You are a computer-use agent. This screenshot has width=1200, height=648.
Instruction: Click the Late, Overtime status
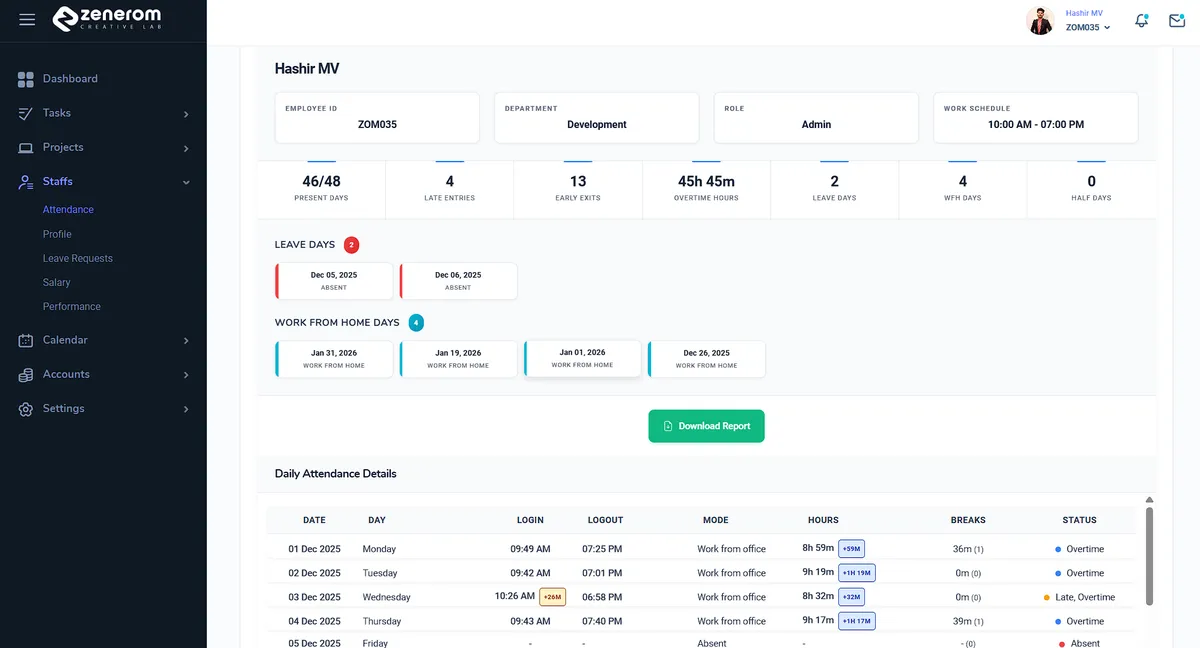pos(1079,597)
